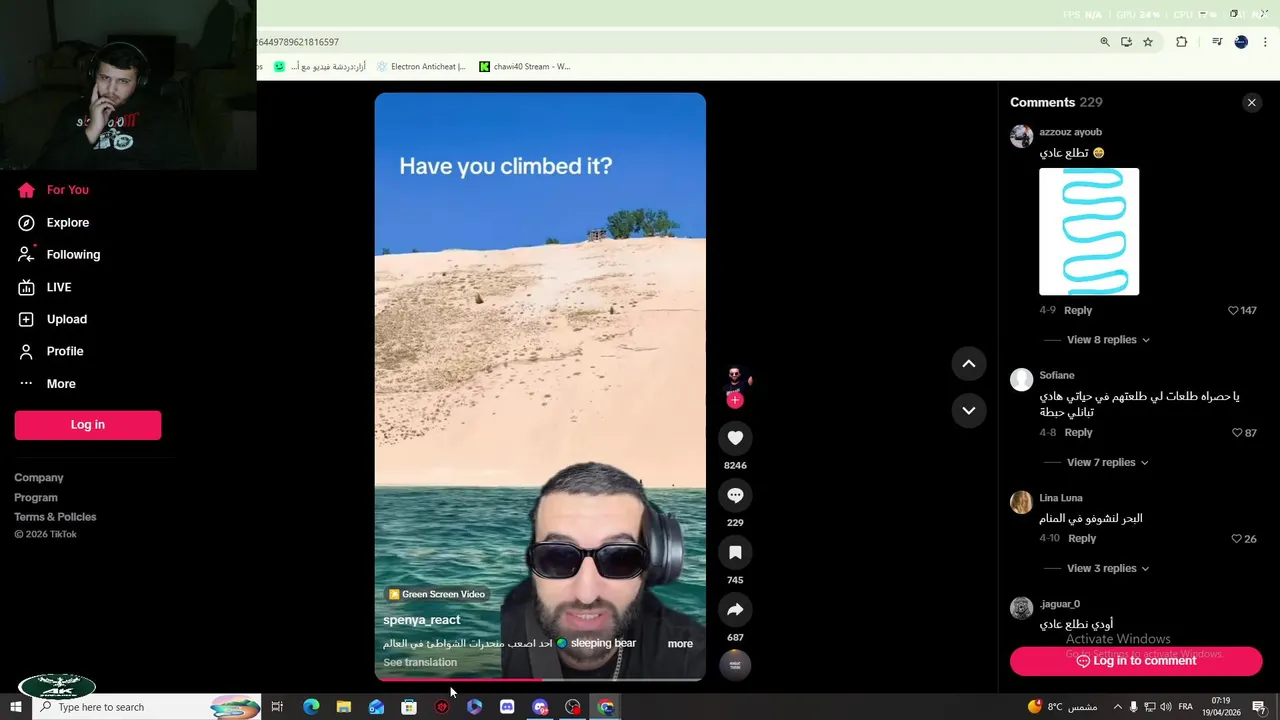Bookmark this page with the star icon
The width and height of the screenshot is (1280, 720).
[1148, 42]
